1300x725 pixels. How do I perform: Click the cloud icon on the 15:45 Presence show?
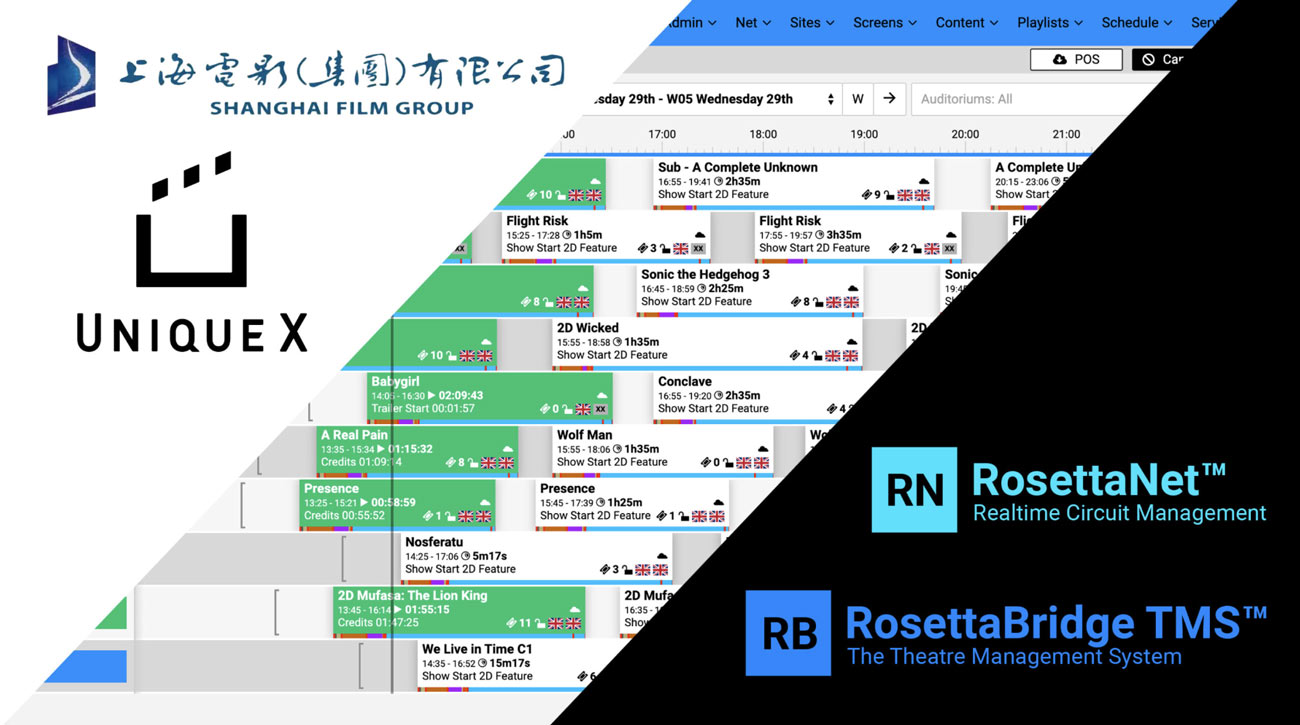click(x=718, y=504)
